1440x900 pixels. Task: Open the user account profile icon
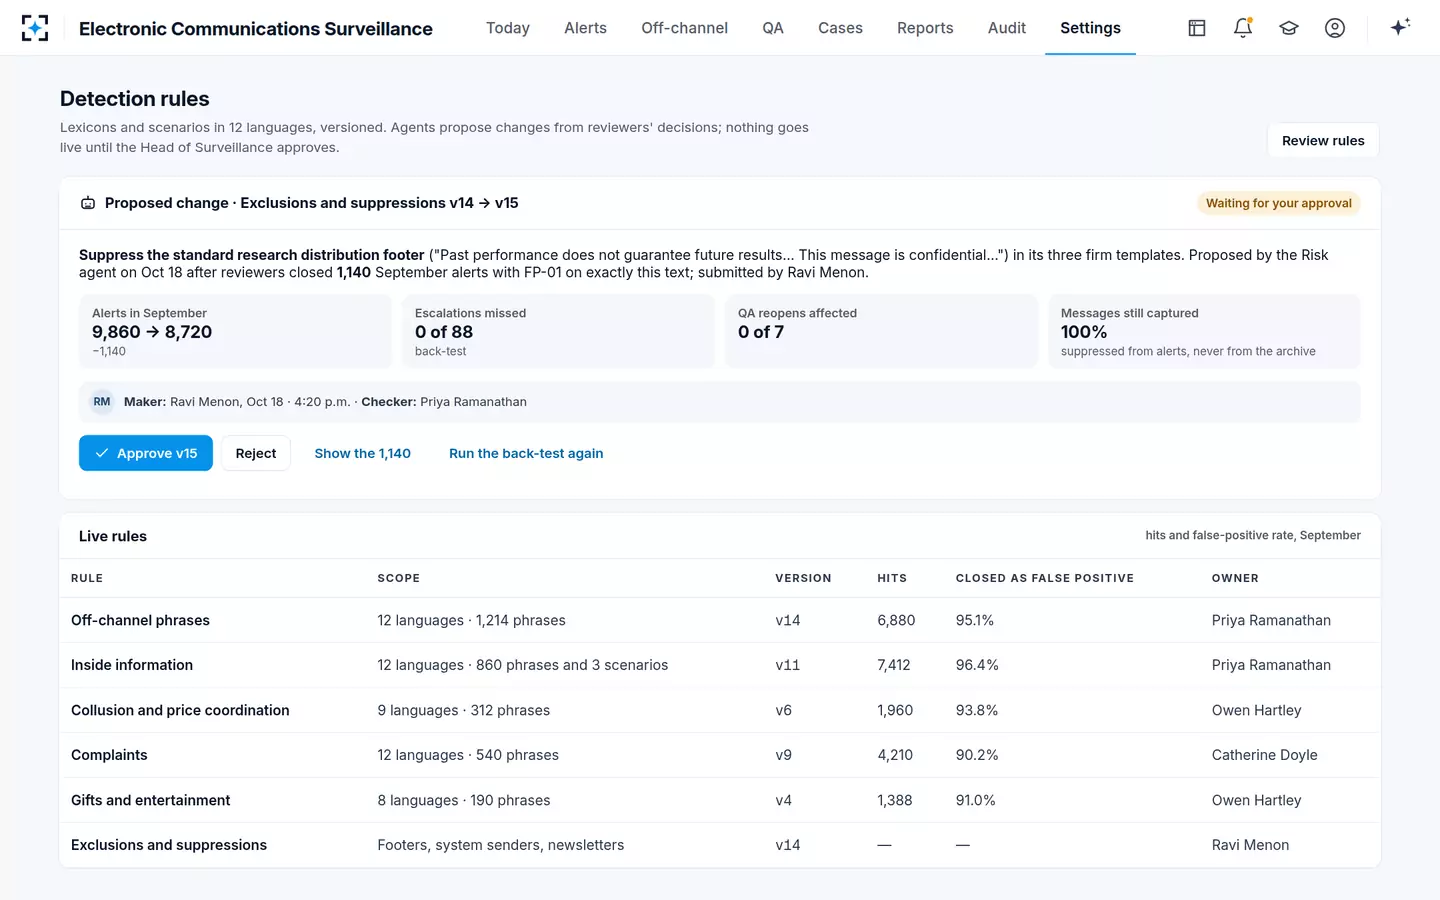[1335, 28]
